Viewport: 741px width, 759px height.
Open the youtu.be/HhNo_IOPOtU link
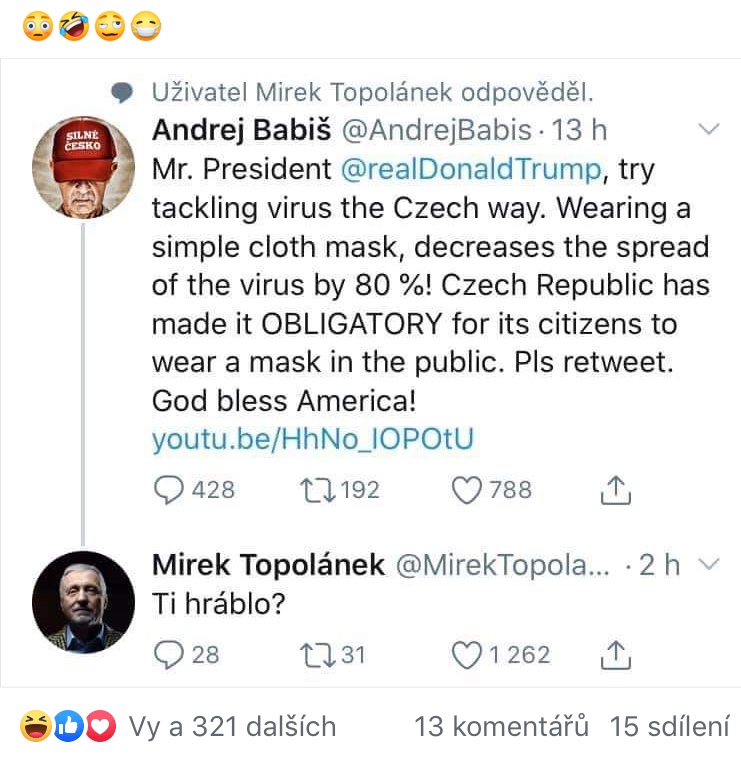(312, 439)
